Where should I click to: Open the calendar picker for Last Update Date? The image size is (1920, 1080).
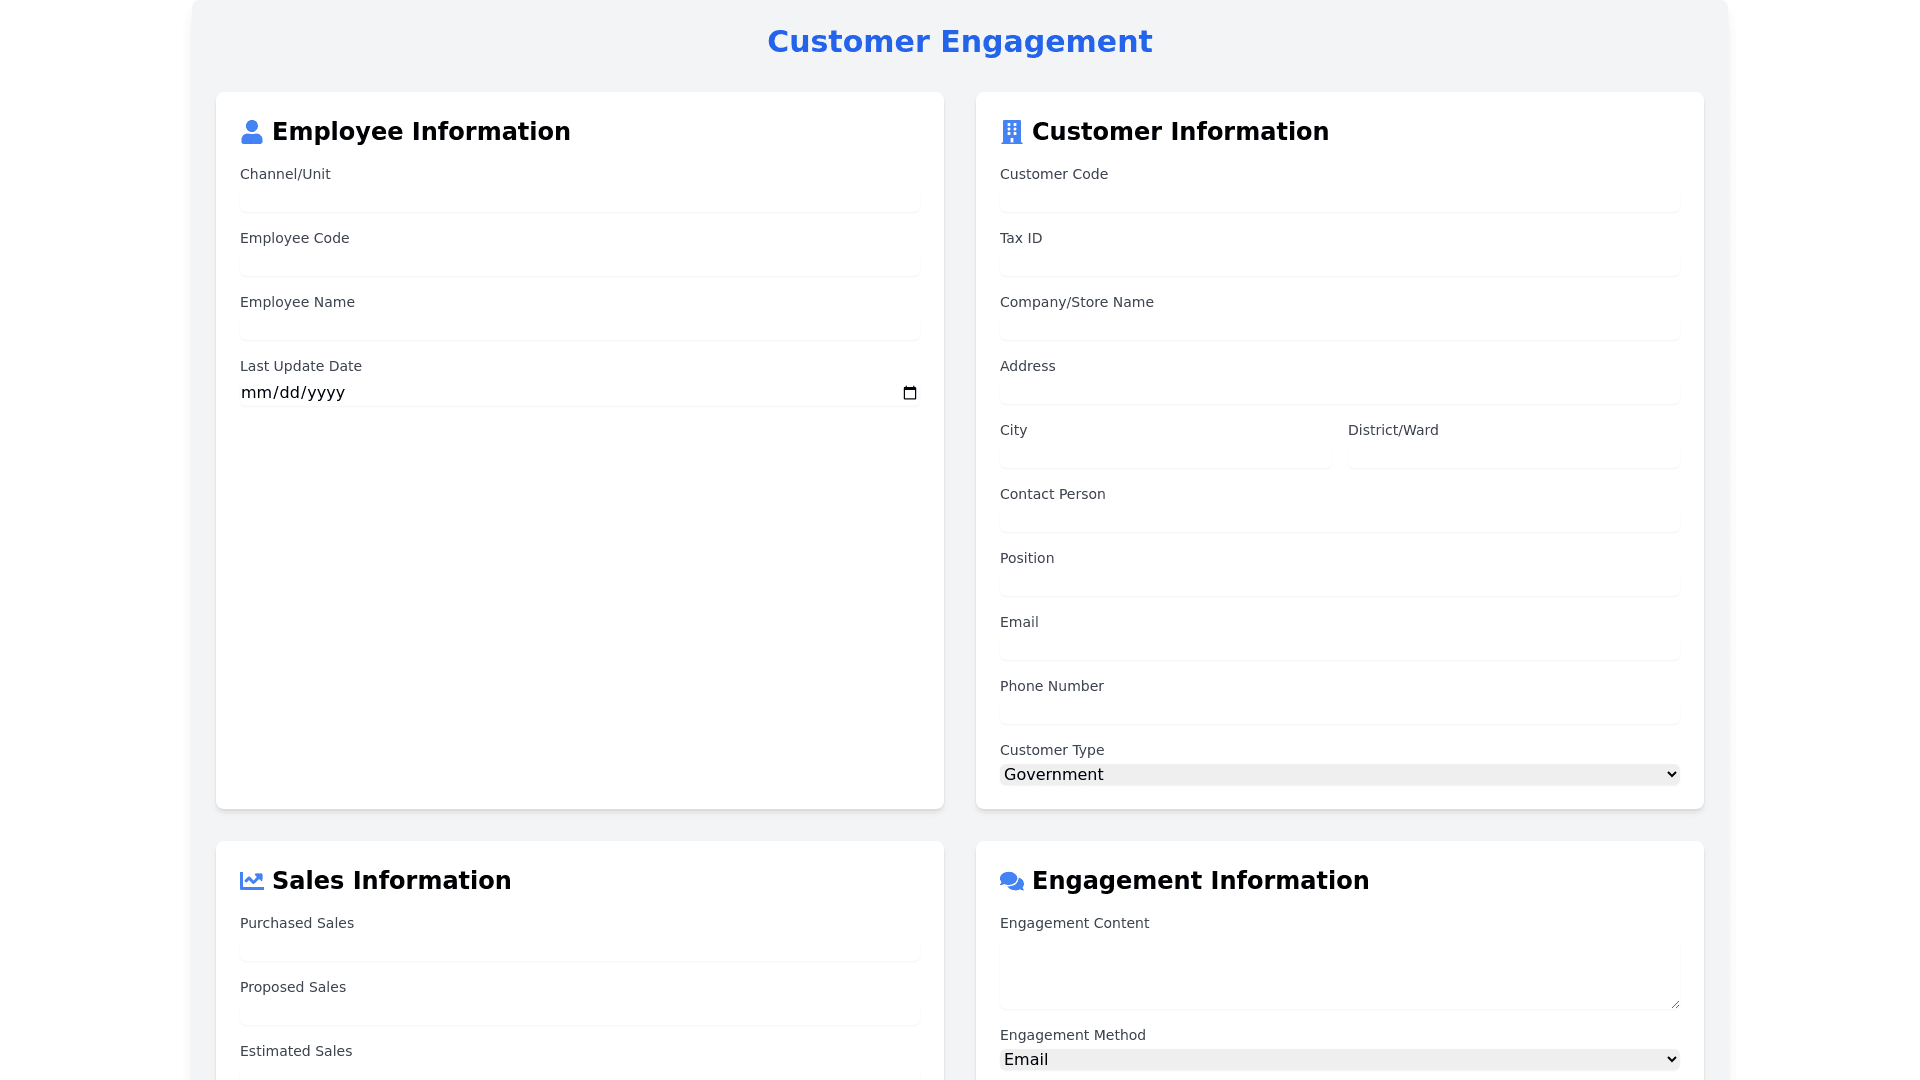tap(909, 393)
